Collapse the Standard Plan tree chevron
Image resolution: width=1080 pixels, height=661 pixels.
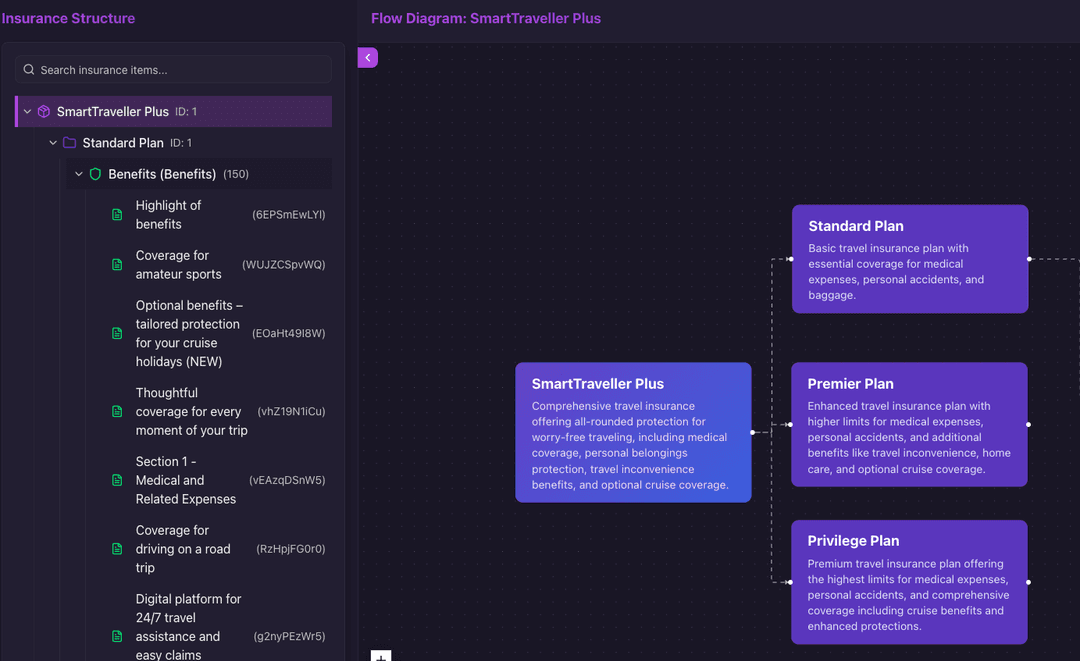point(53,143)
